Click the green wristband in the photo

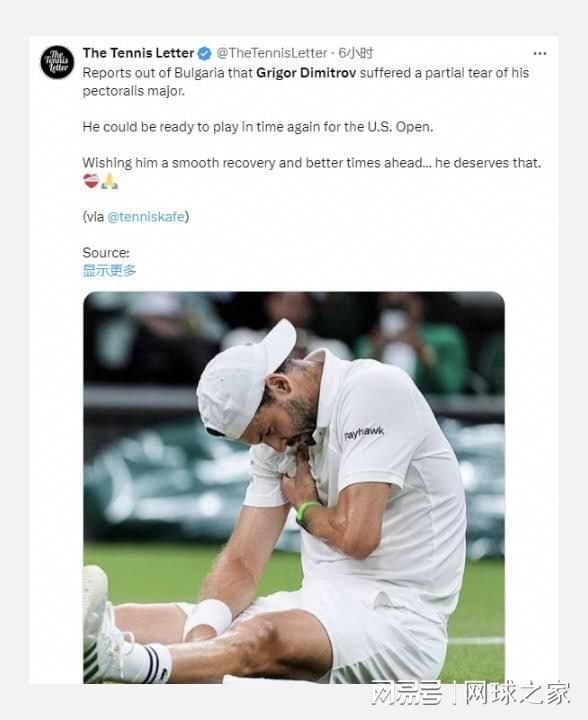[307, 512]
